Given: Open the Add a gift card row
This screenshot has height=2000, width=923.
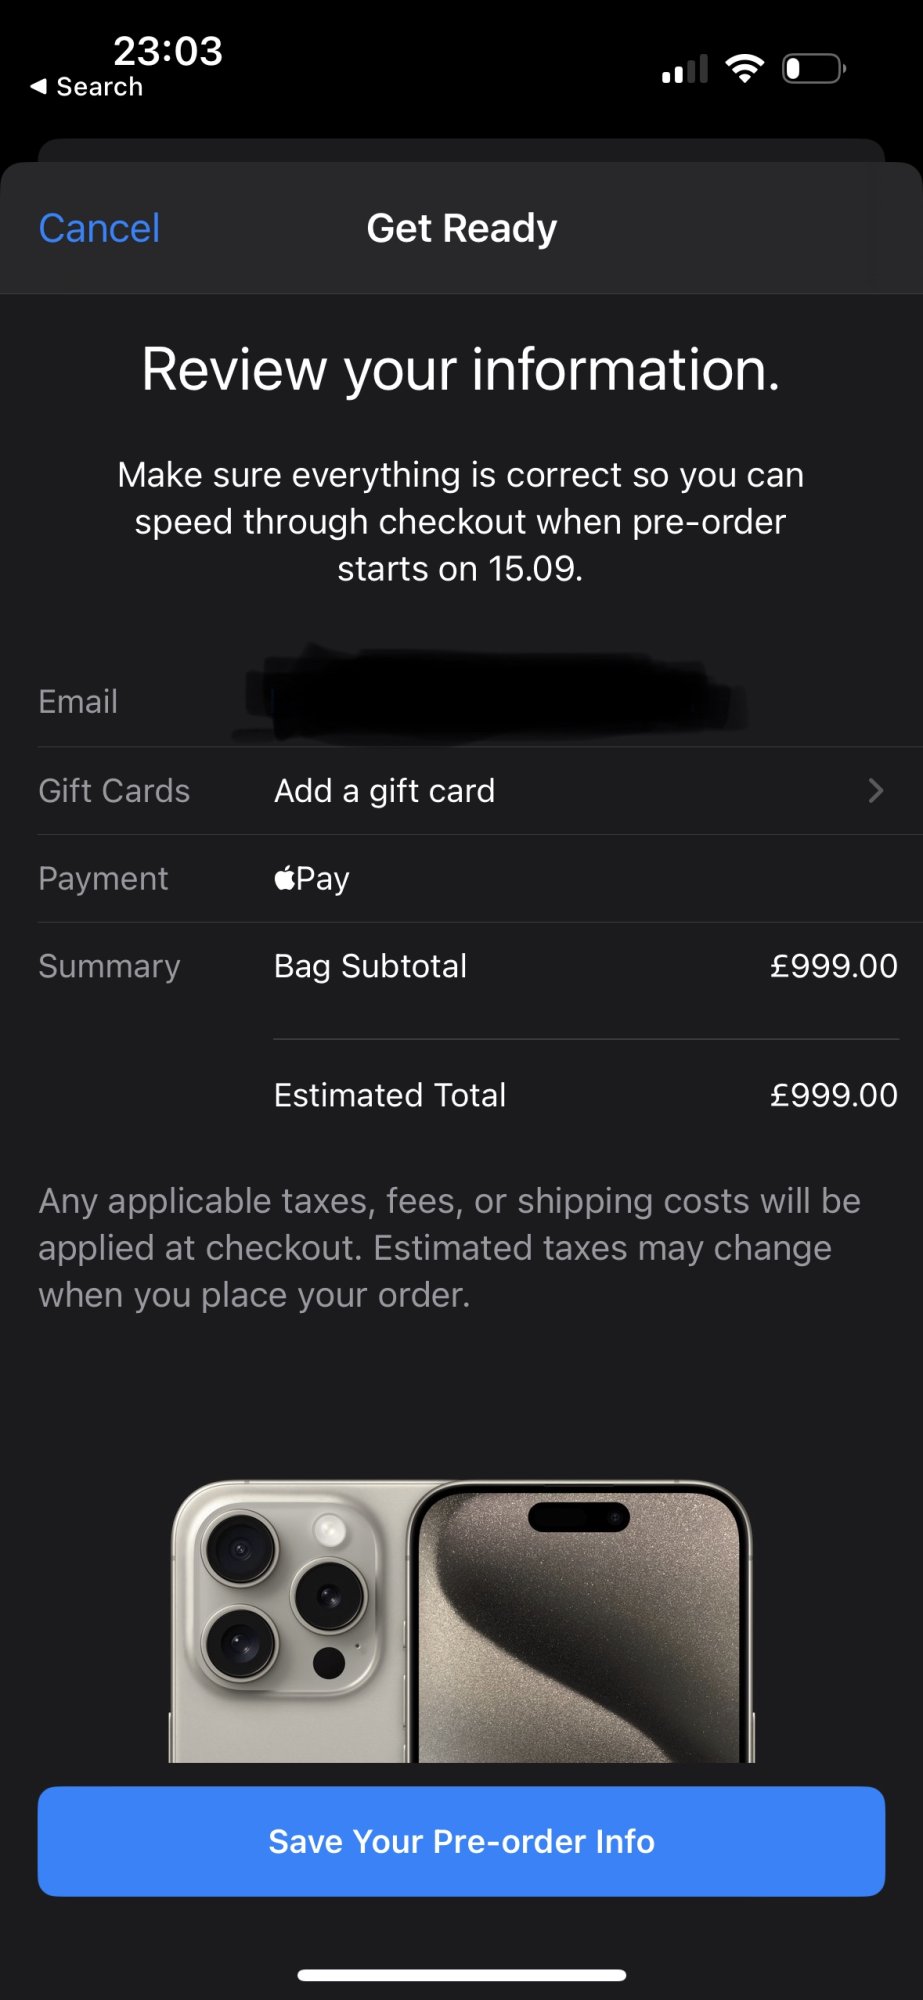Looking at the screenshot, I should click(480, 791).
